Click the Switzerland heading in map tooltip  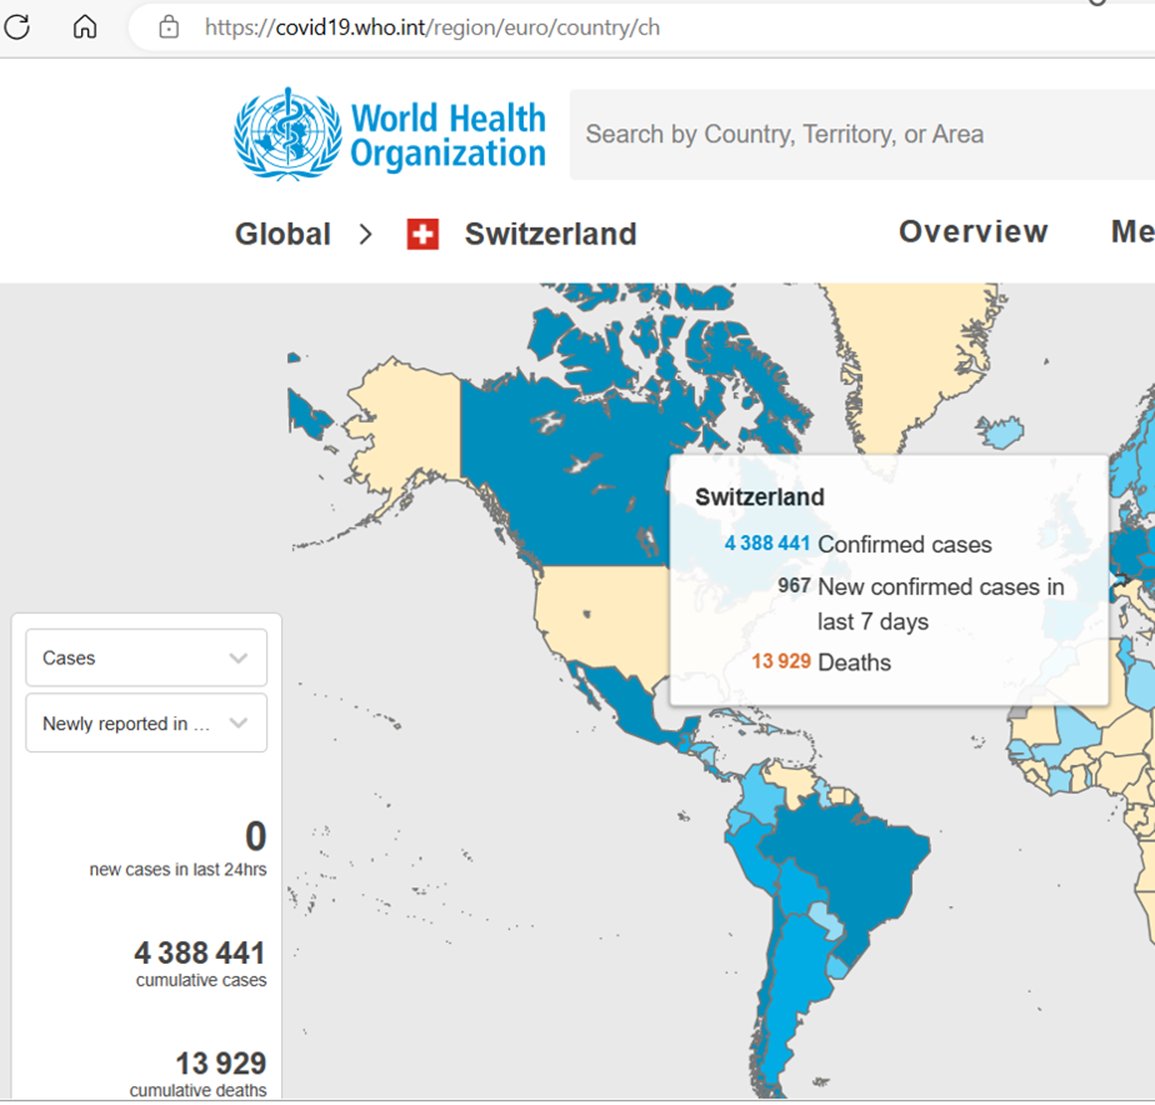click(759, 497)
